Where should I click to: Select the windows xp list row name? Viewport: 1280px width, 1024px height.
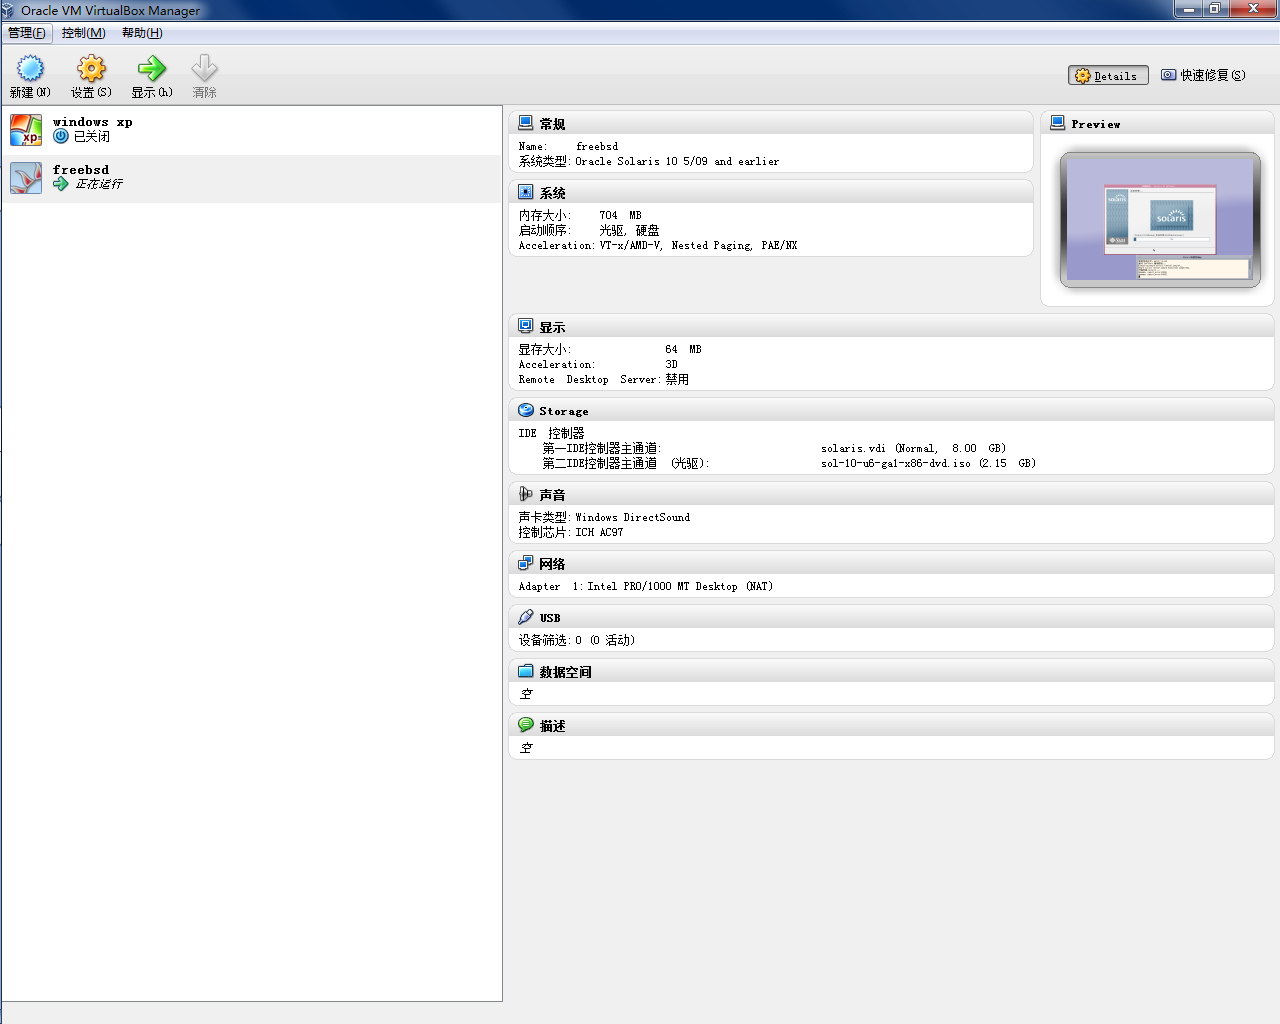(x=92, y=122)
